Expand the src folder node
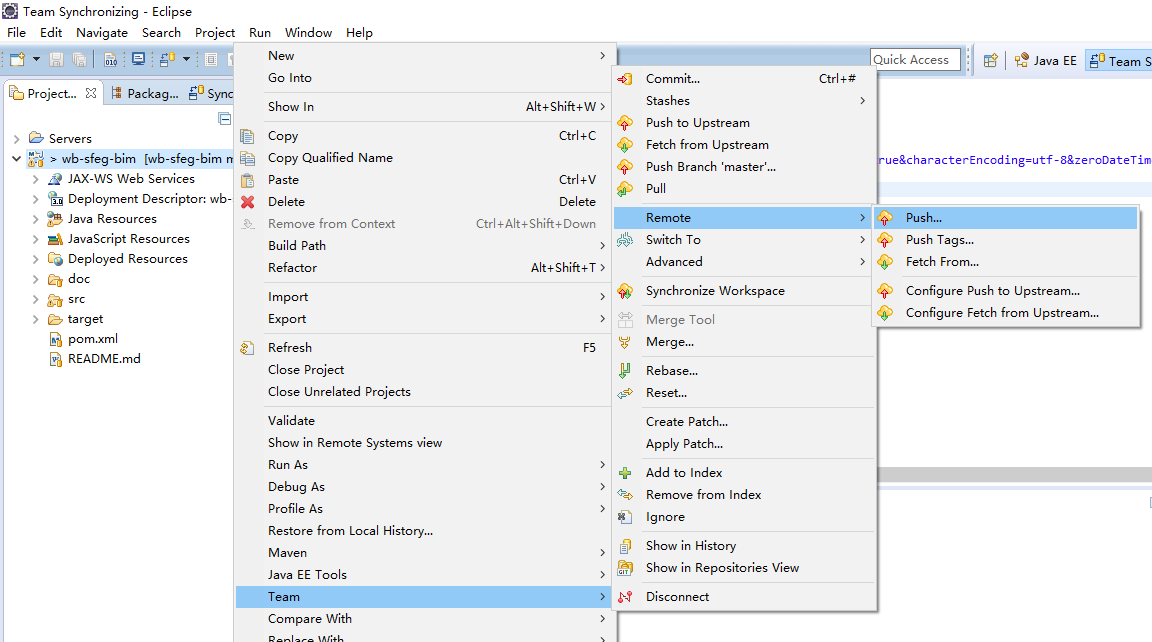 tap(35, 300)
